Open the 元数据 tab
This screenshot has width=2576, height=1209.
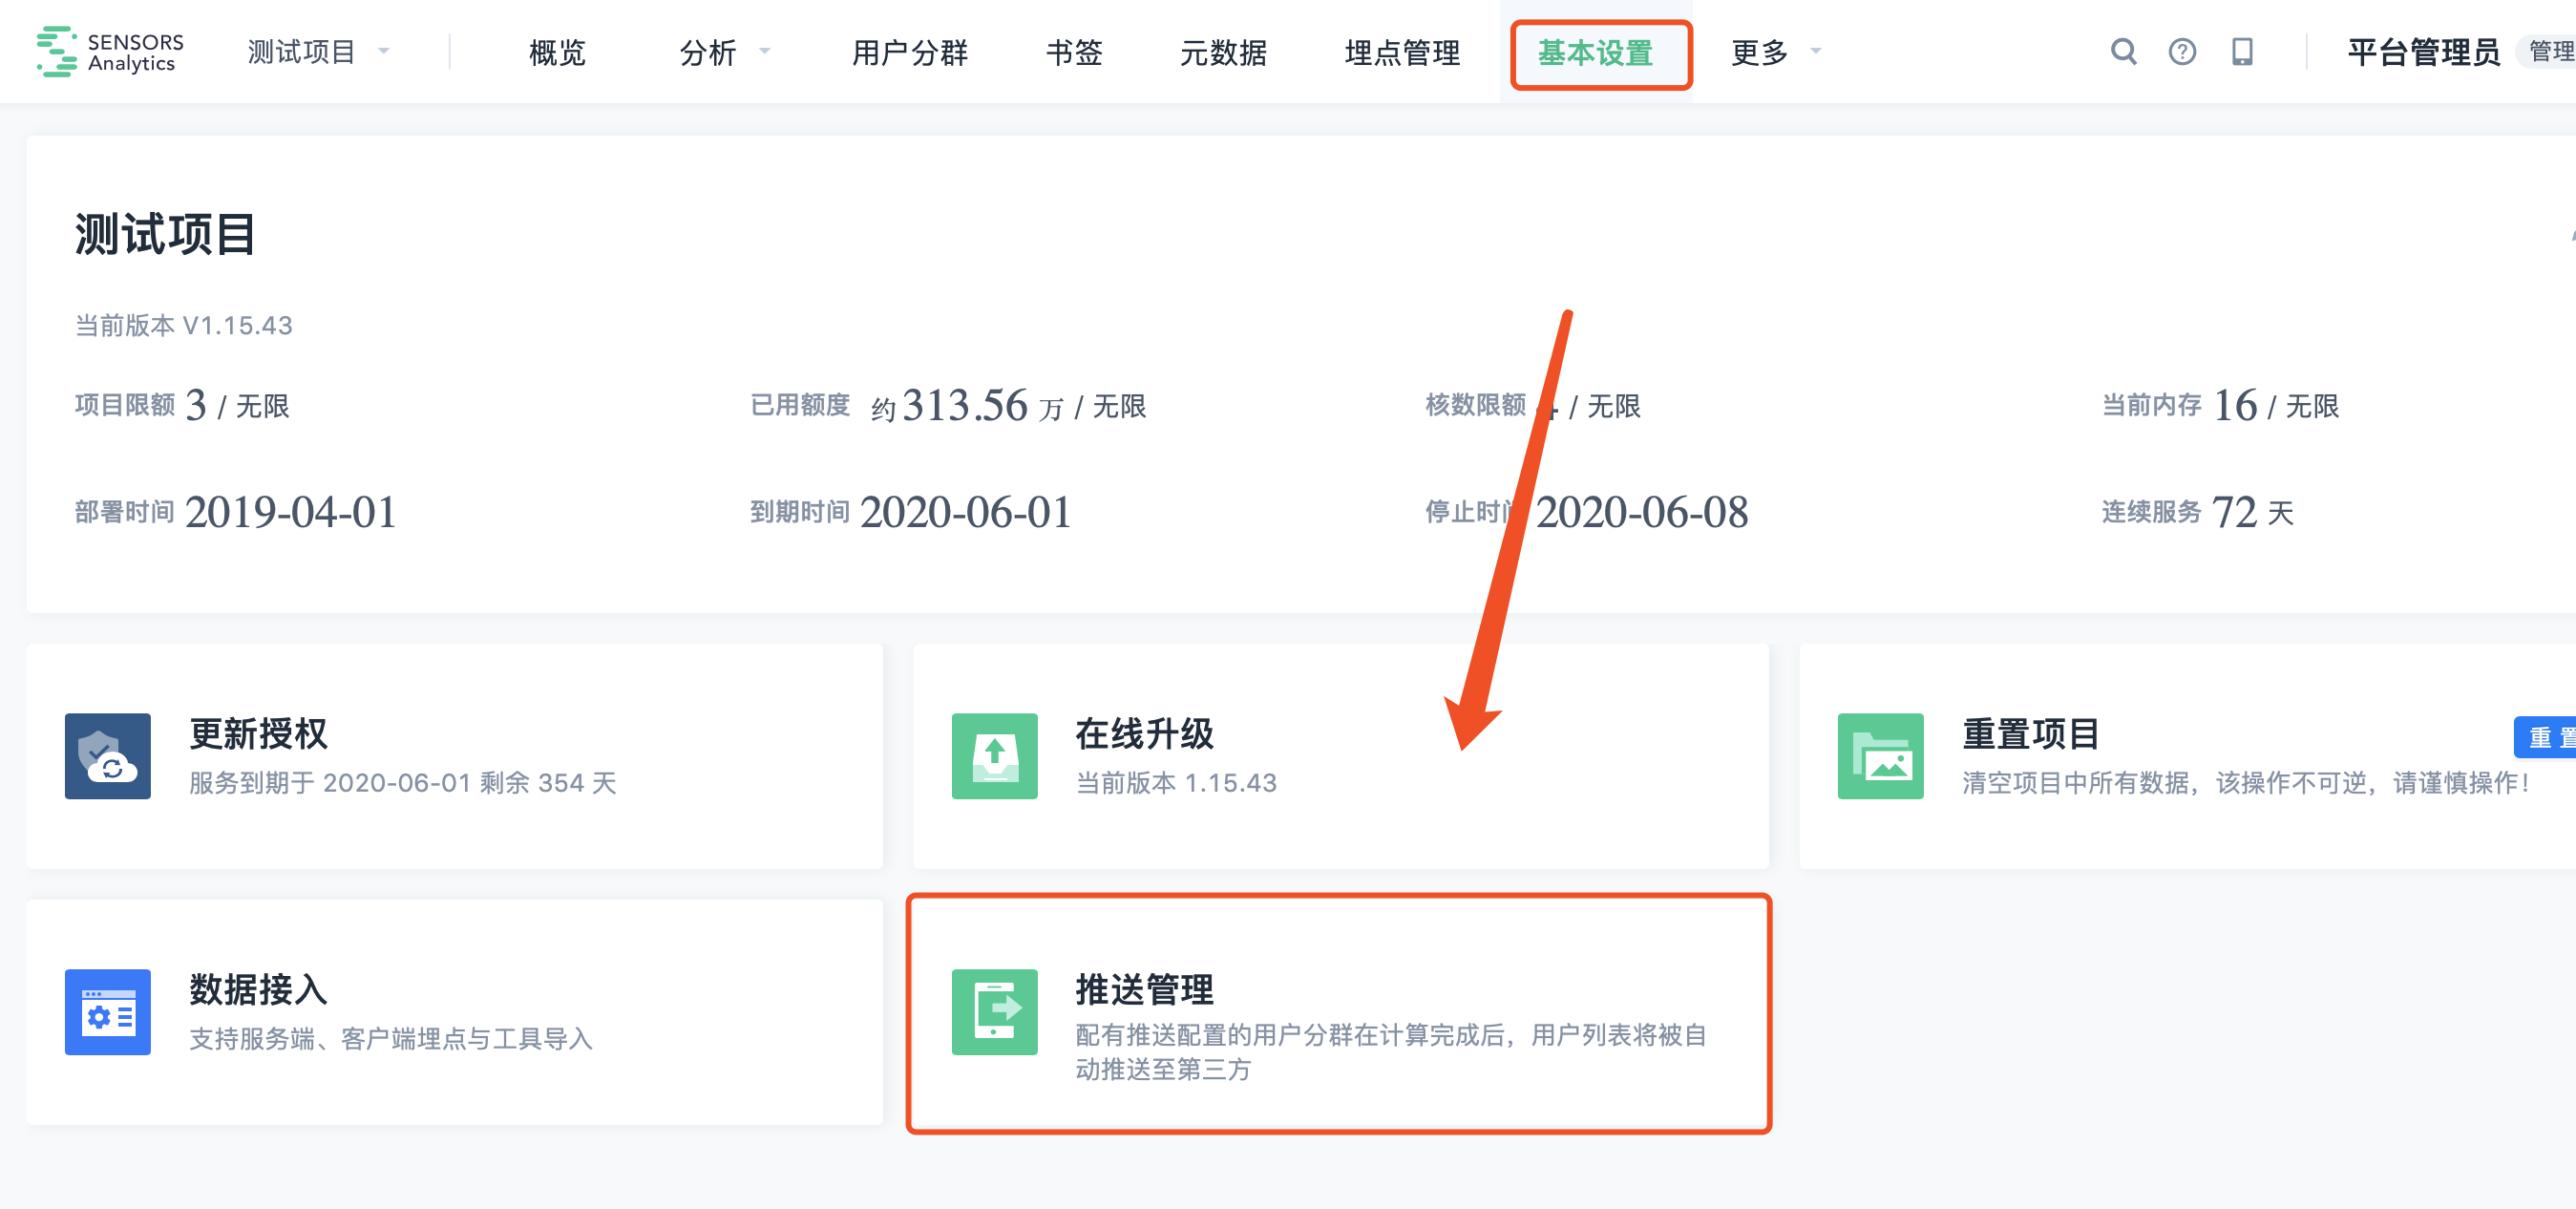coord(1224,52)
